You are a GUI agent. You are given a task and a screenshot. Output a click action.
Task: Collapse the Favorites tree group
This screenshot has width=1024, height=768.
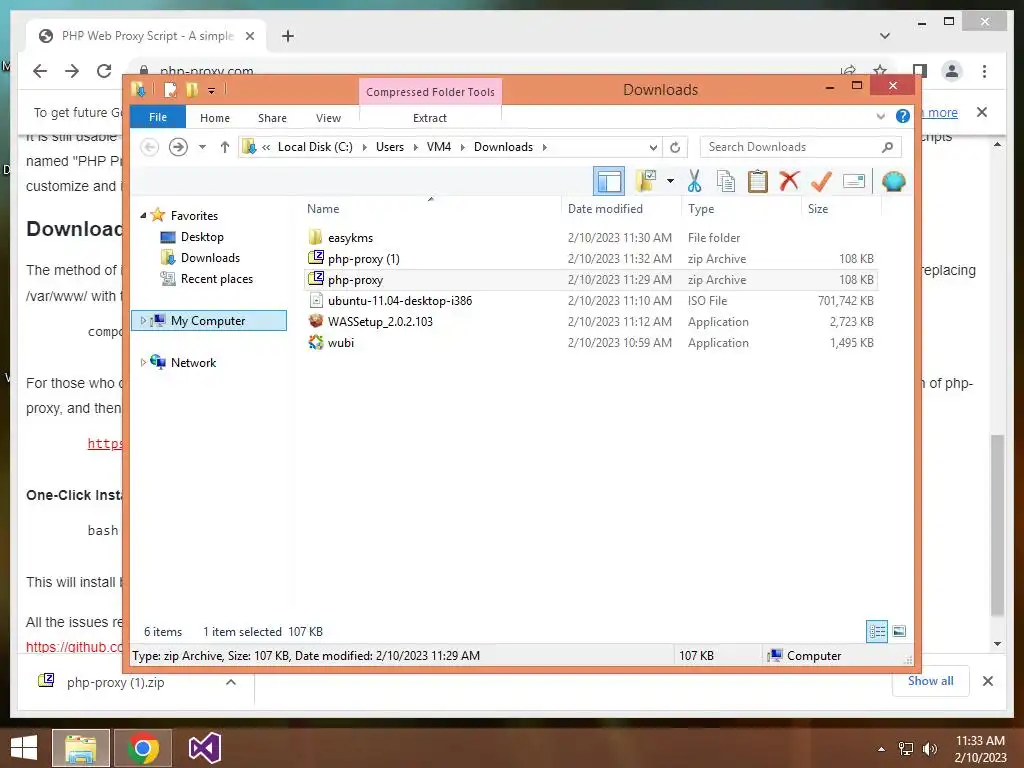coord(143,216)
